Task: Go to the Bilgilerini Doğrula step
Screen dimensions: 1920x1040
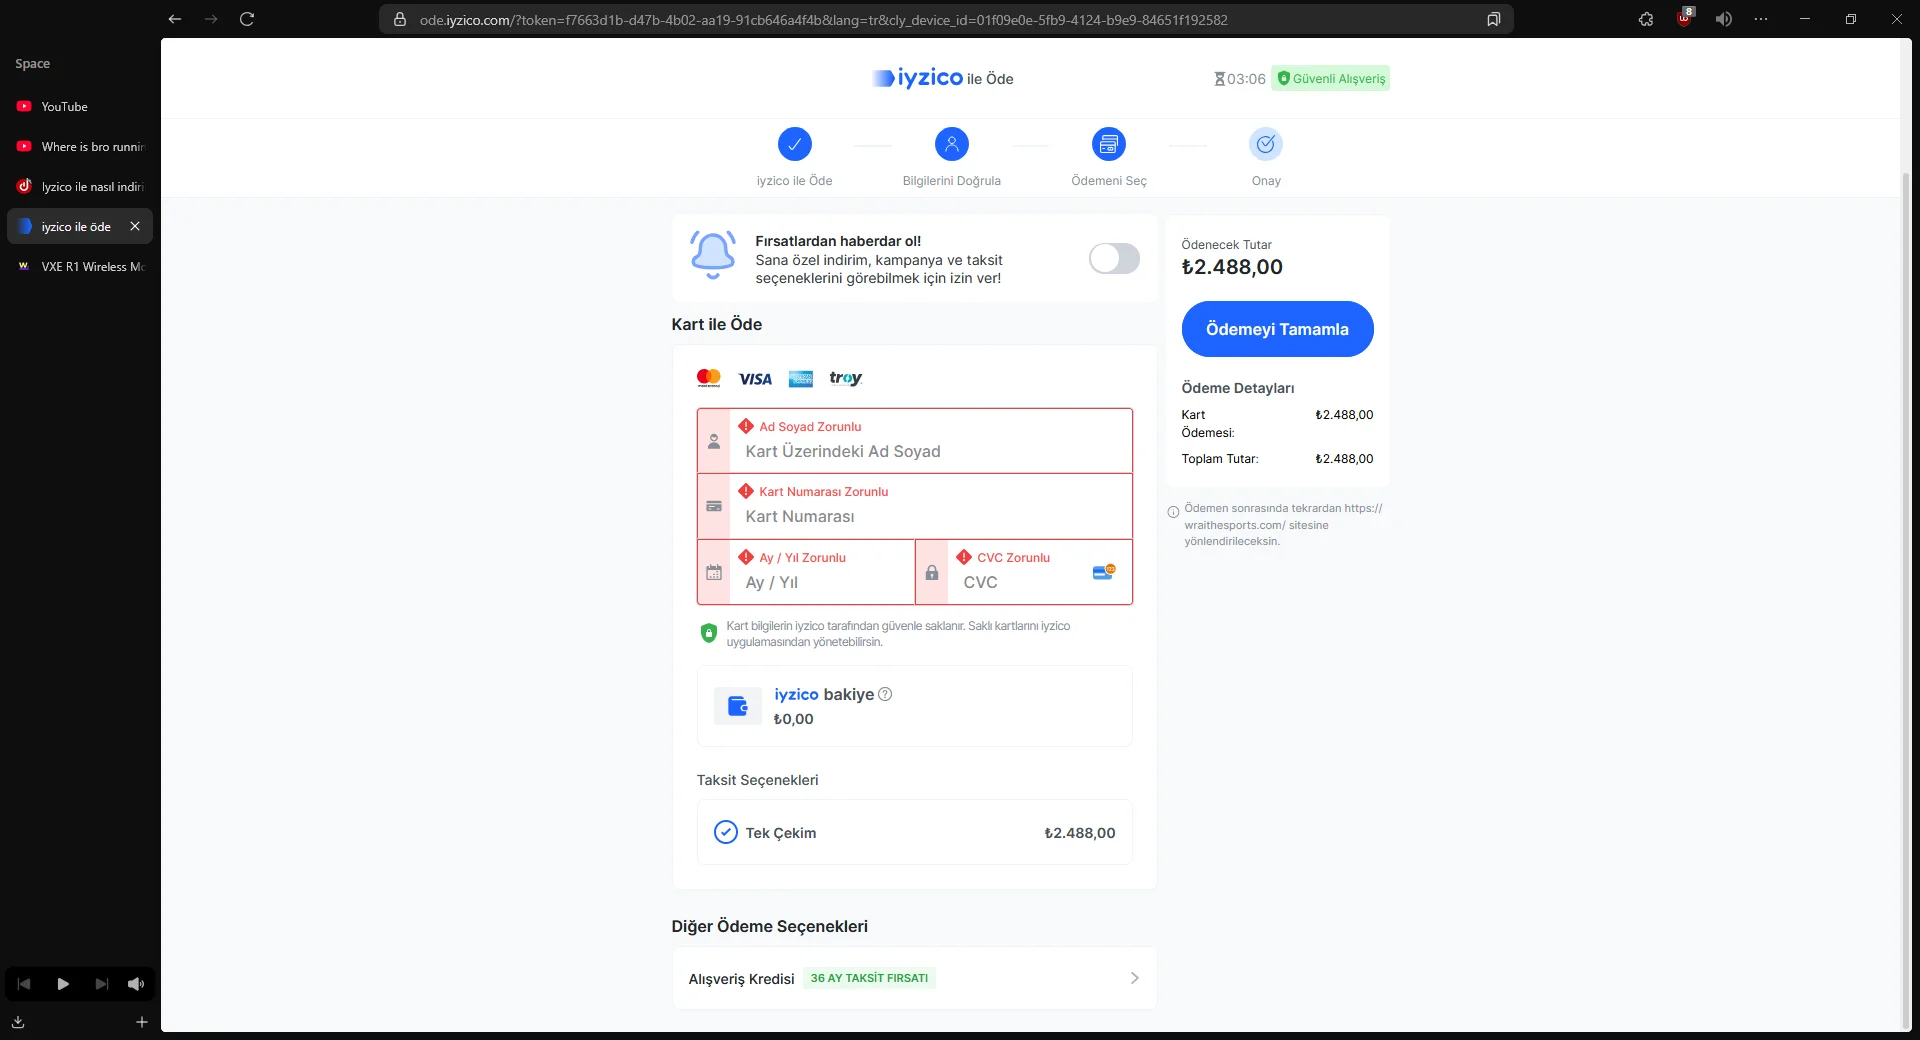Action: 952,144
